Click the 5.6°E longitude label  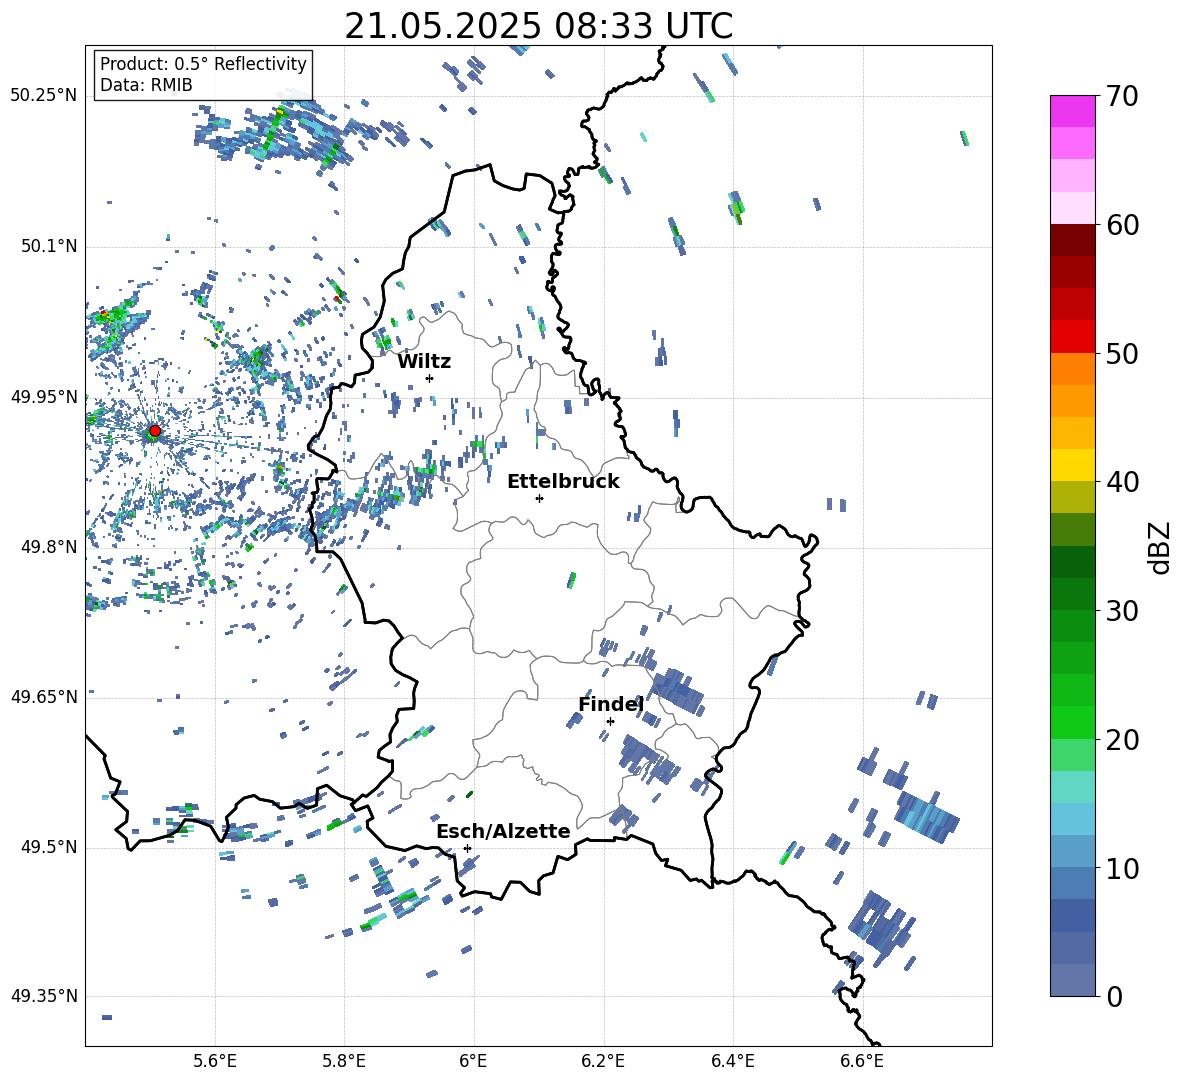tap(215, 1061)
